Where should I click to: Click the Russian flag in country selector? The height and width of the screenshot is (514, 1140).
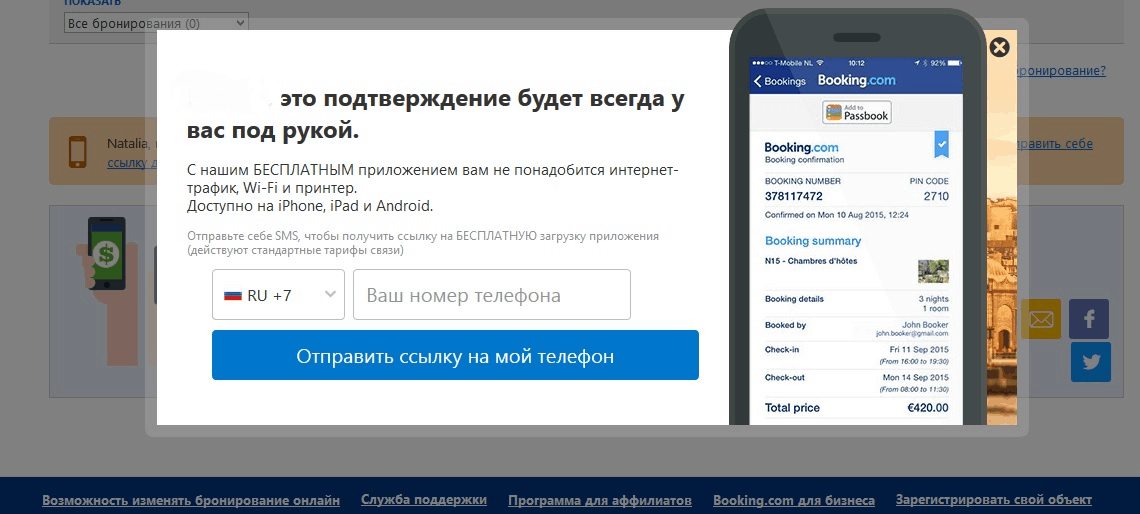pos(233,296)
